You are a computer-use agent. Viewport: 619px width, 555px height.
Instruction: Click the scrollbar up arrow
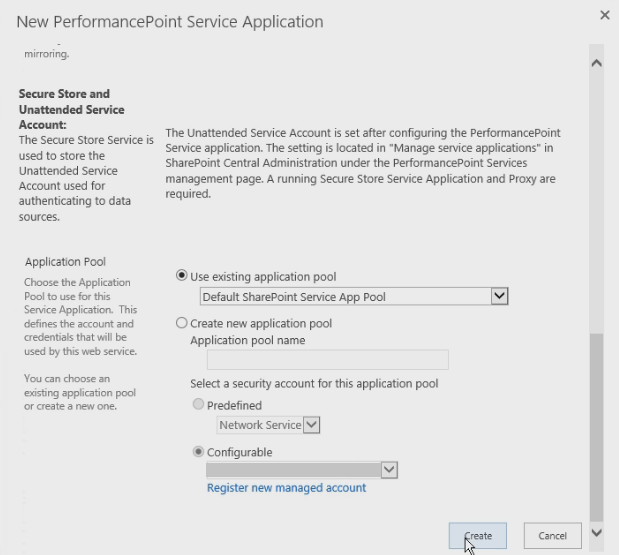pyautogui.click(x=596, y=63)
